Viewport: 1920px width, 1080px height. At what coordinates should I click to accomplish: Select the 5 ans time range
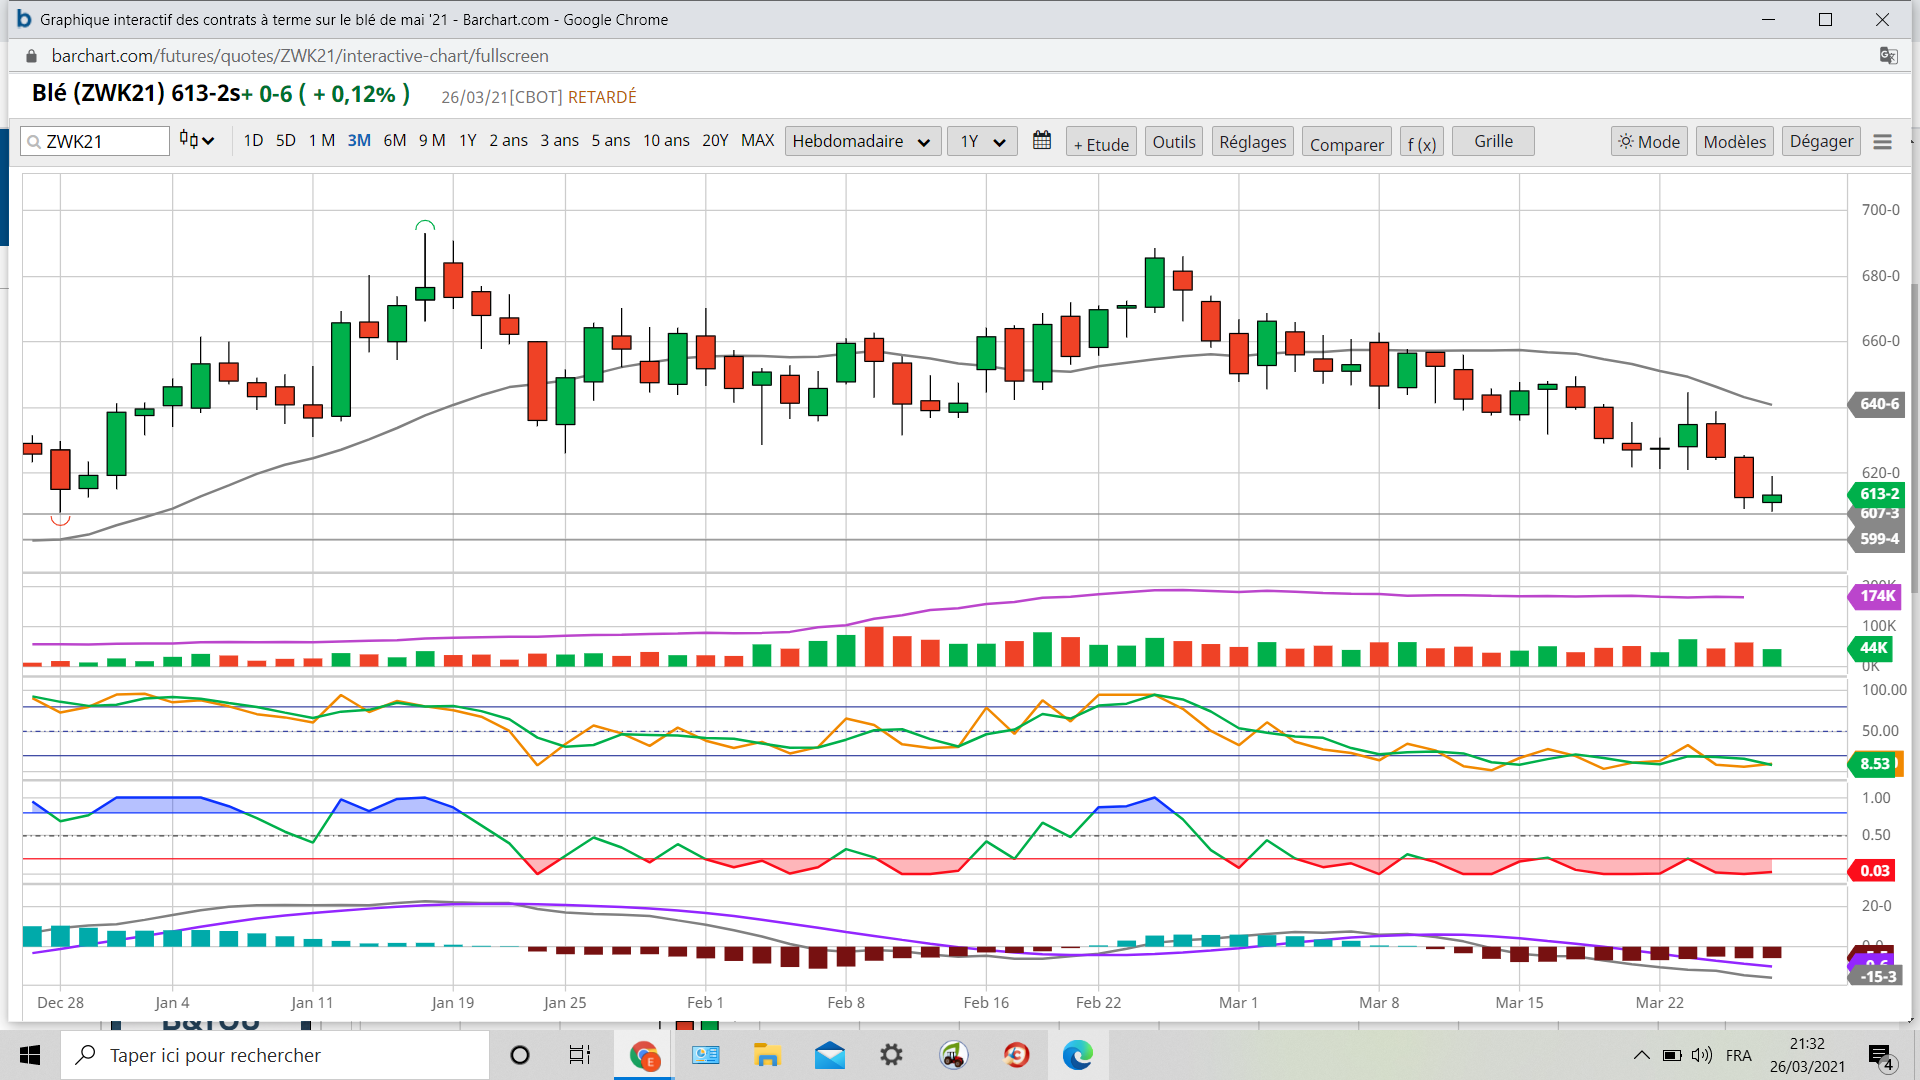[x=610, y=141]
